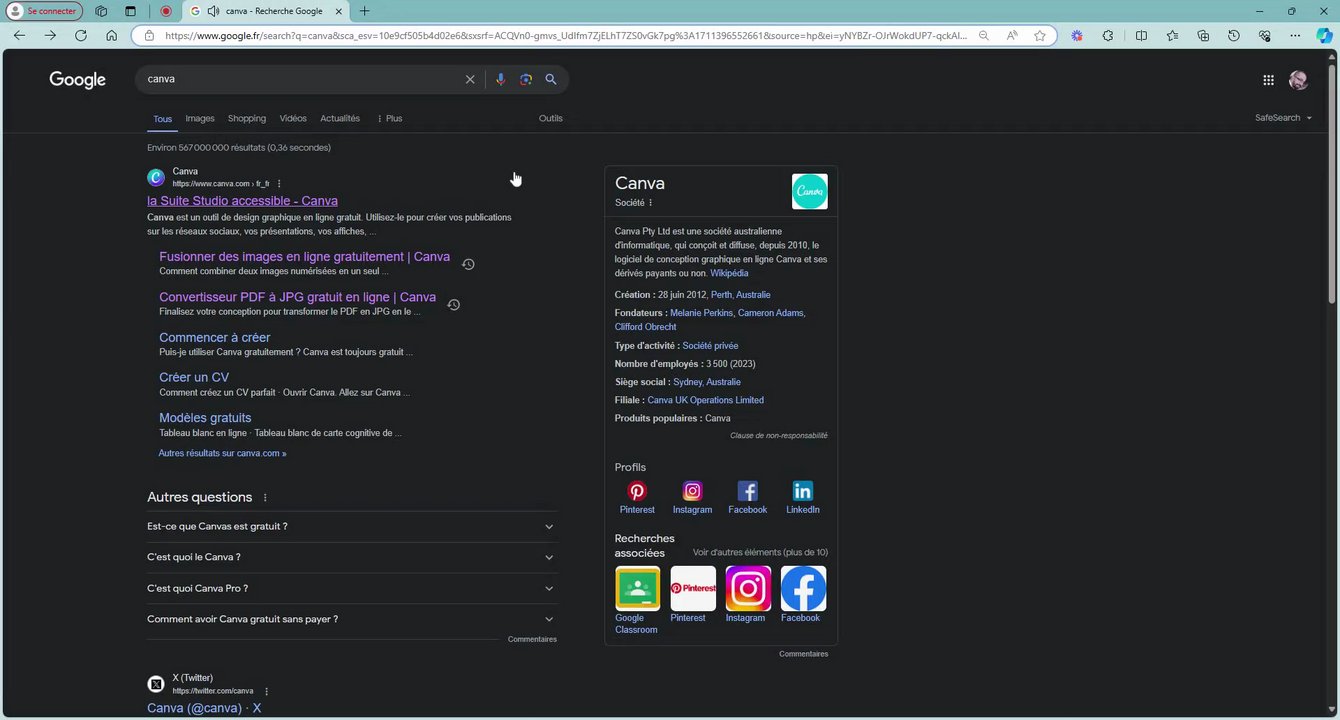This screenshot has width=1340, height=720.
Task: Click the Google search magnifier button
Action: click(551, 79)
